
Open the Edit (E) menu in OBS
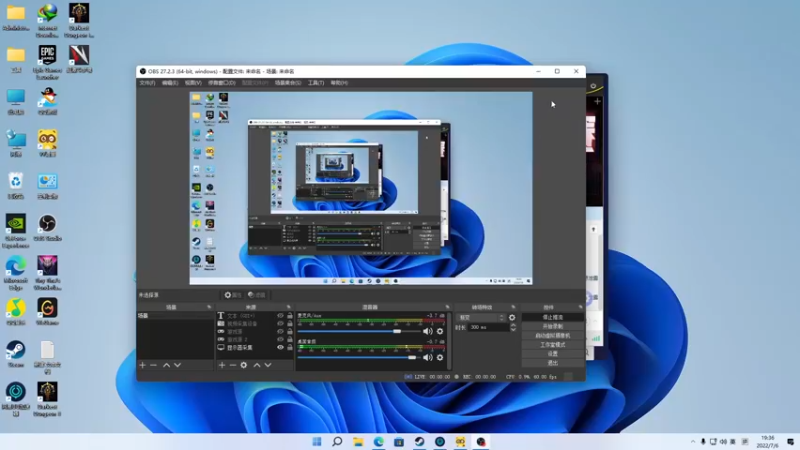tap(170, 83)
